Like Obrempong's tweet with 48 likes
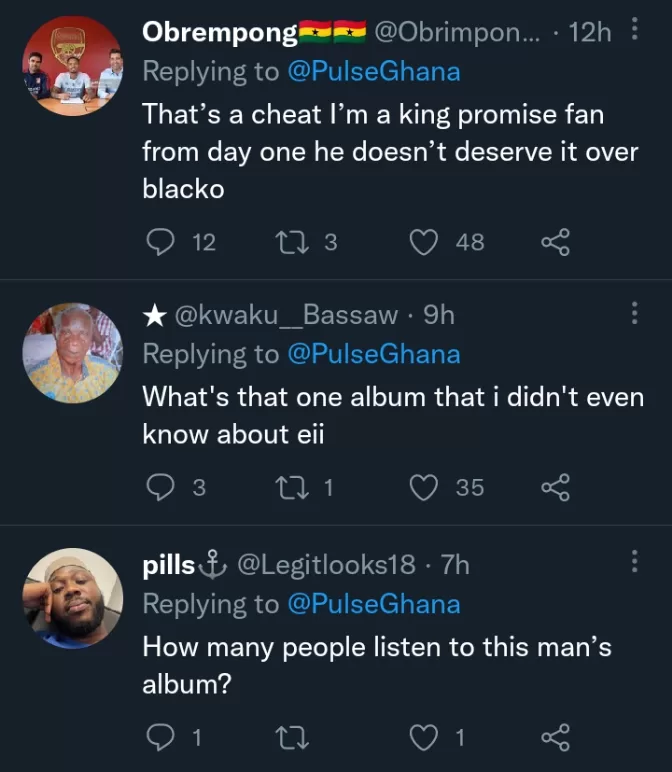Image resolution: width=672 pixels, height=772 pixels. (x=425, y=241)
